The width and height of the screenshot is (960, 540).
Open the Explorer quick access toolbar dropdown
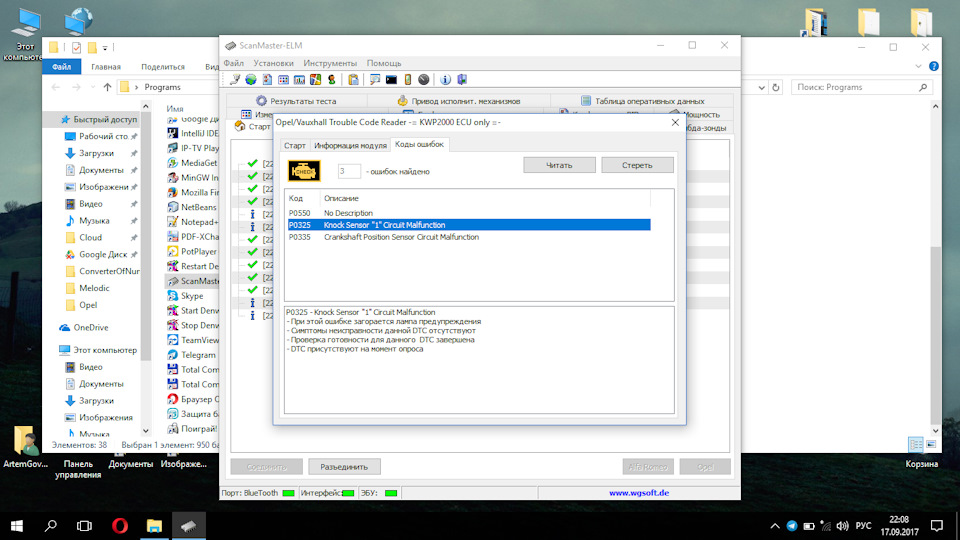[x=105, y=47]
